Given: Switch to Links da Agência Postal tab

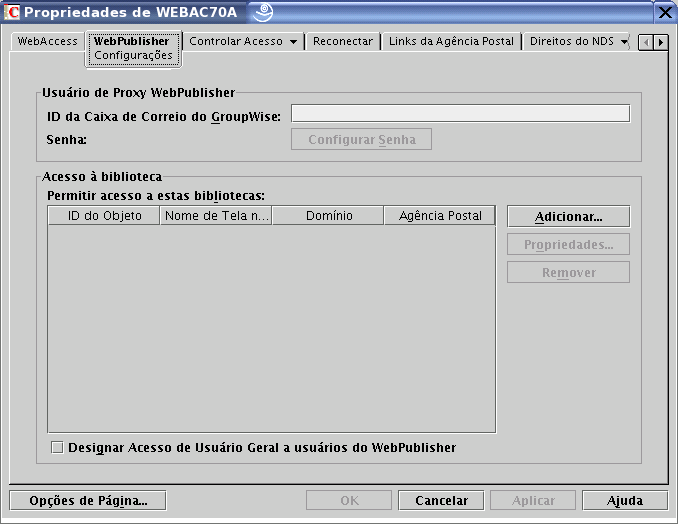Looking at the screenshot, I should point(451,41).
